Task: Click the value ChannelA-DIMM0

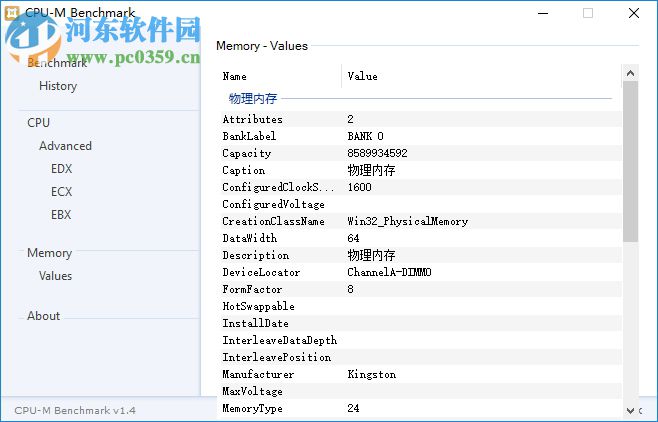Action: pyautogui.click(x=389, y=272)
